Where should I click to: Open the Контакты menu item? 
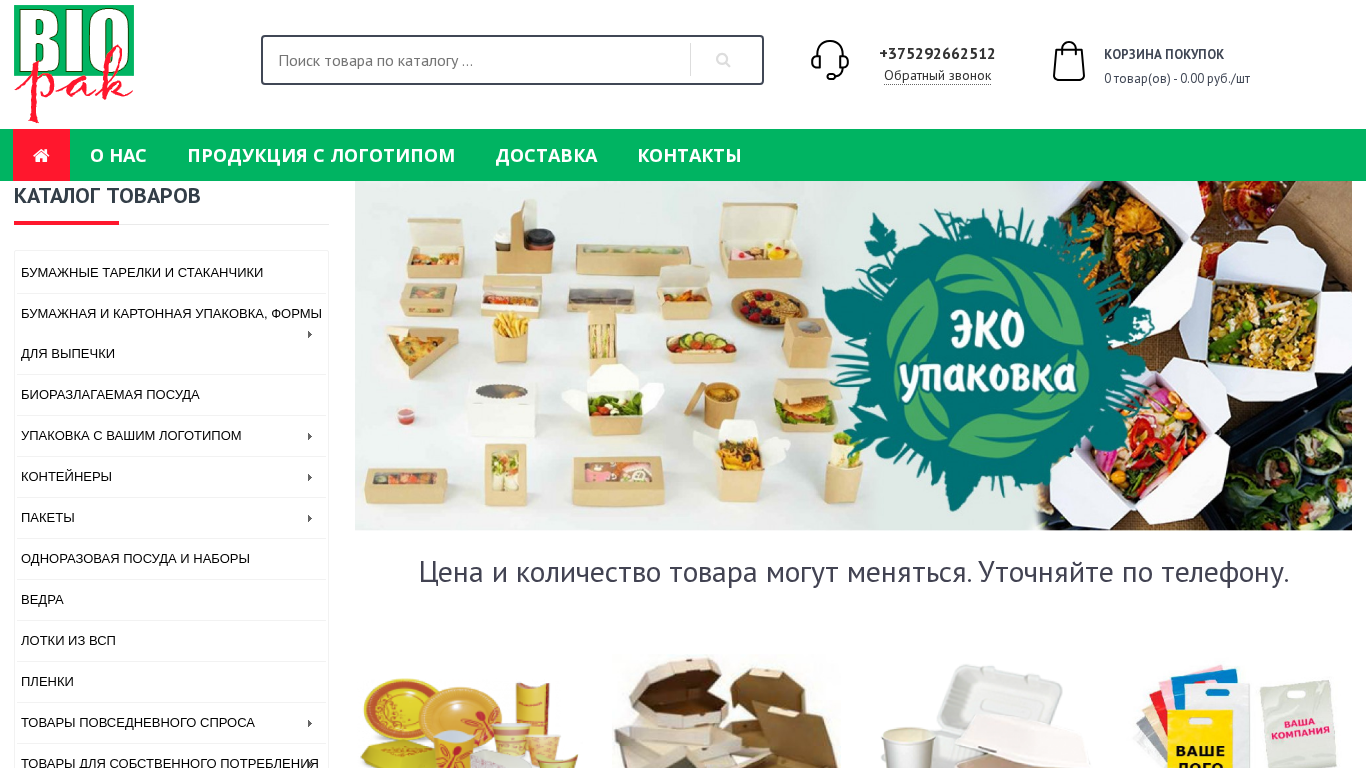pyautogui.click(x=689, y=155)
